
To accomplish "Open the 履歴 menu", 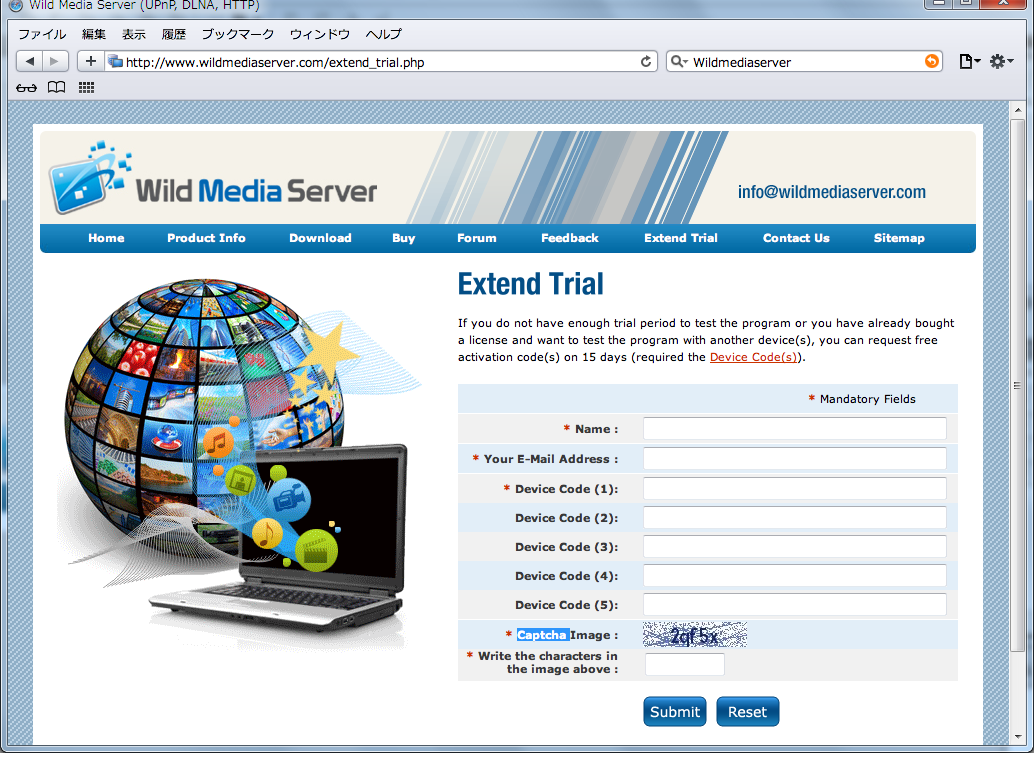I will (x=174, y=34).
